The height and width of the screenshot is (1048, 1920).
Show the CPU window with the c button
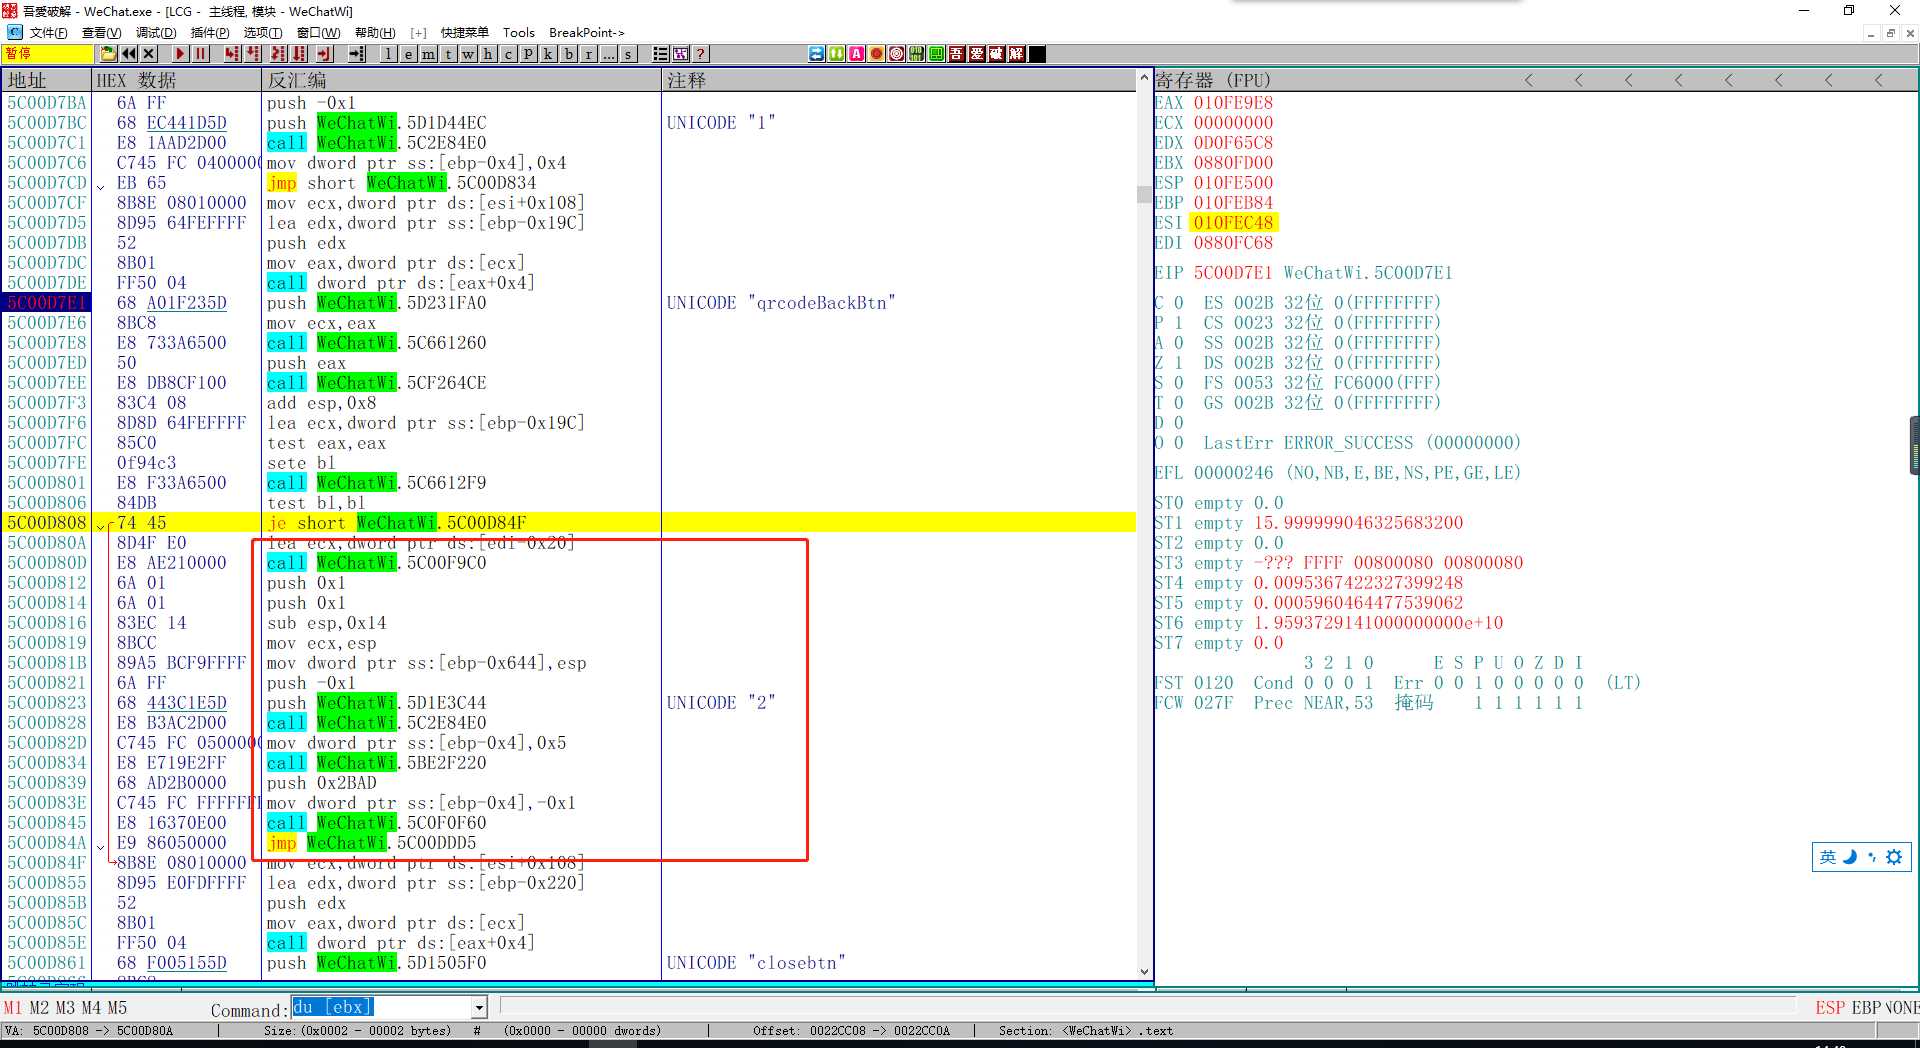point(508,54)
